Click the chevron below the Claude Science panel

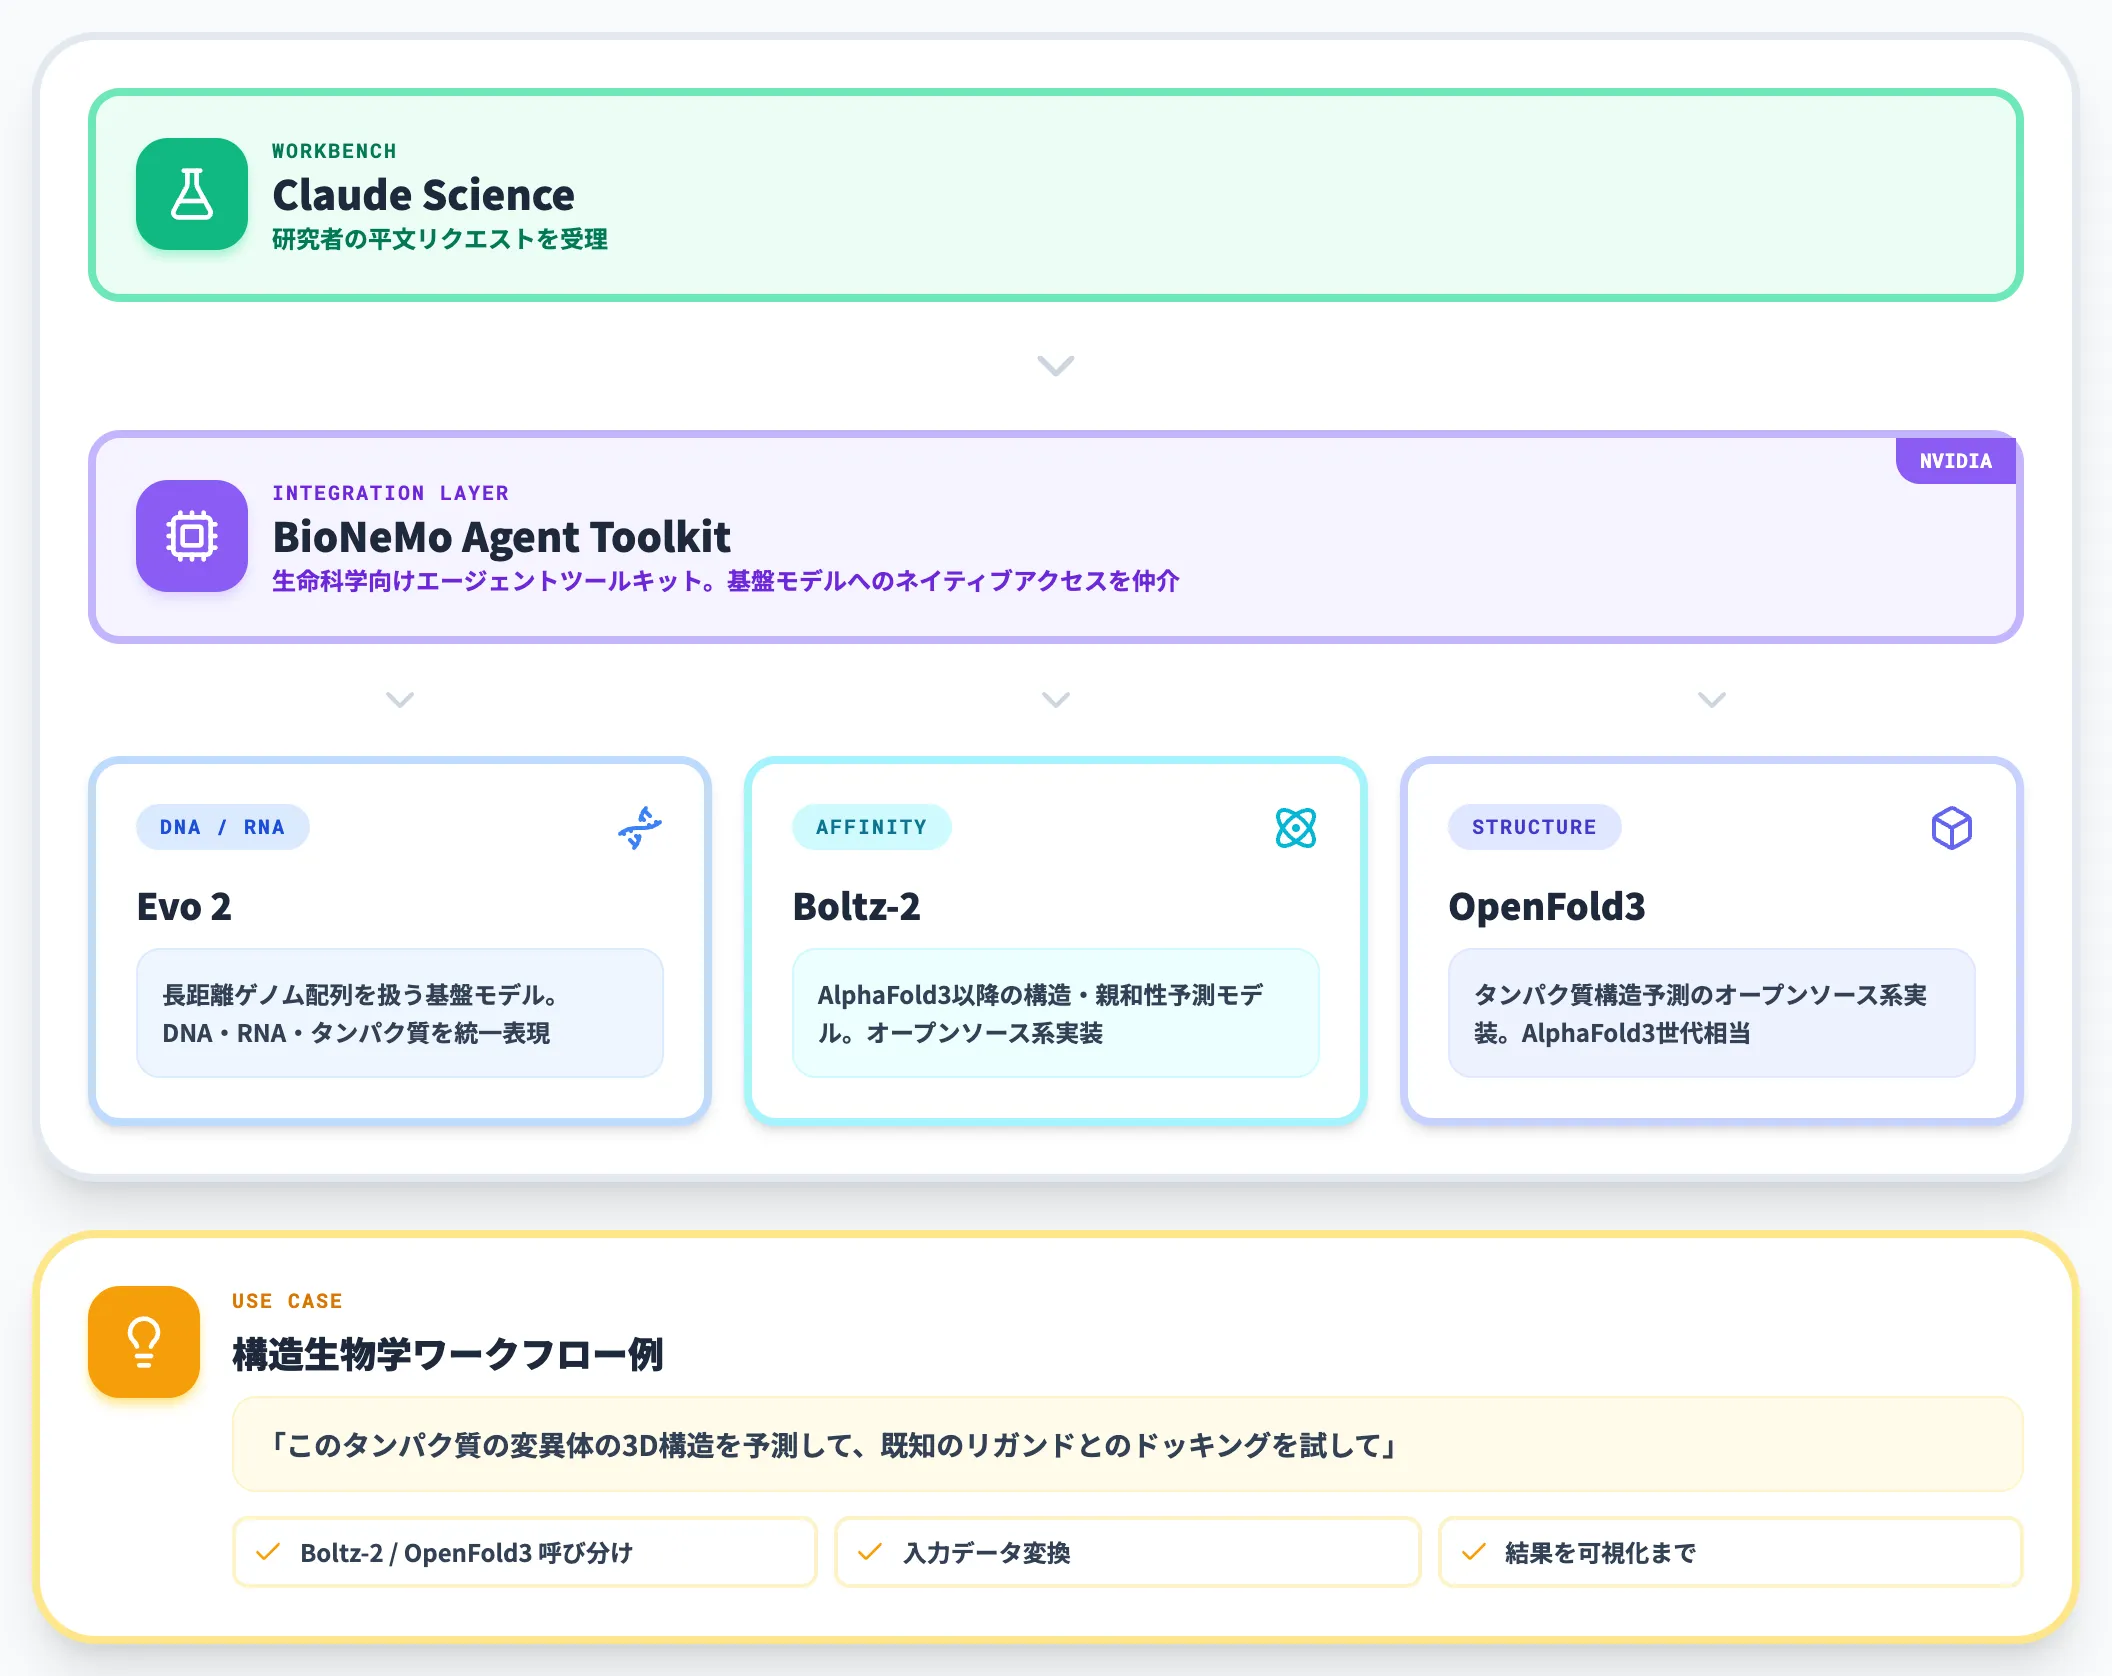pyautogui.click(x=1056, y=365)
